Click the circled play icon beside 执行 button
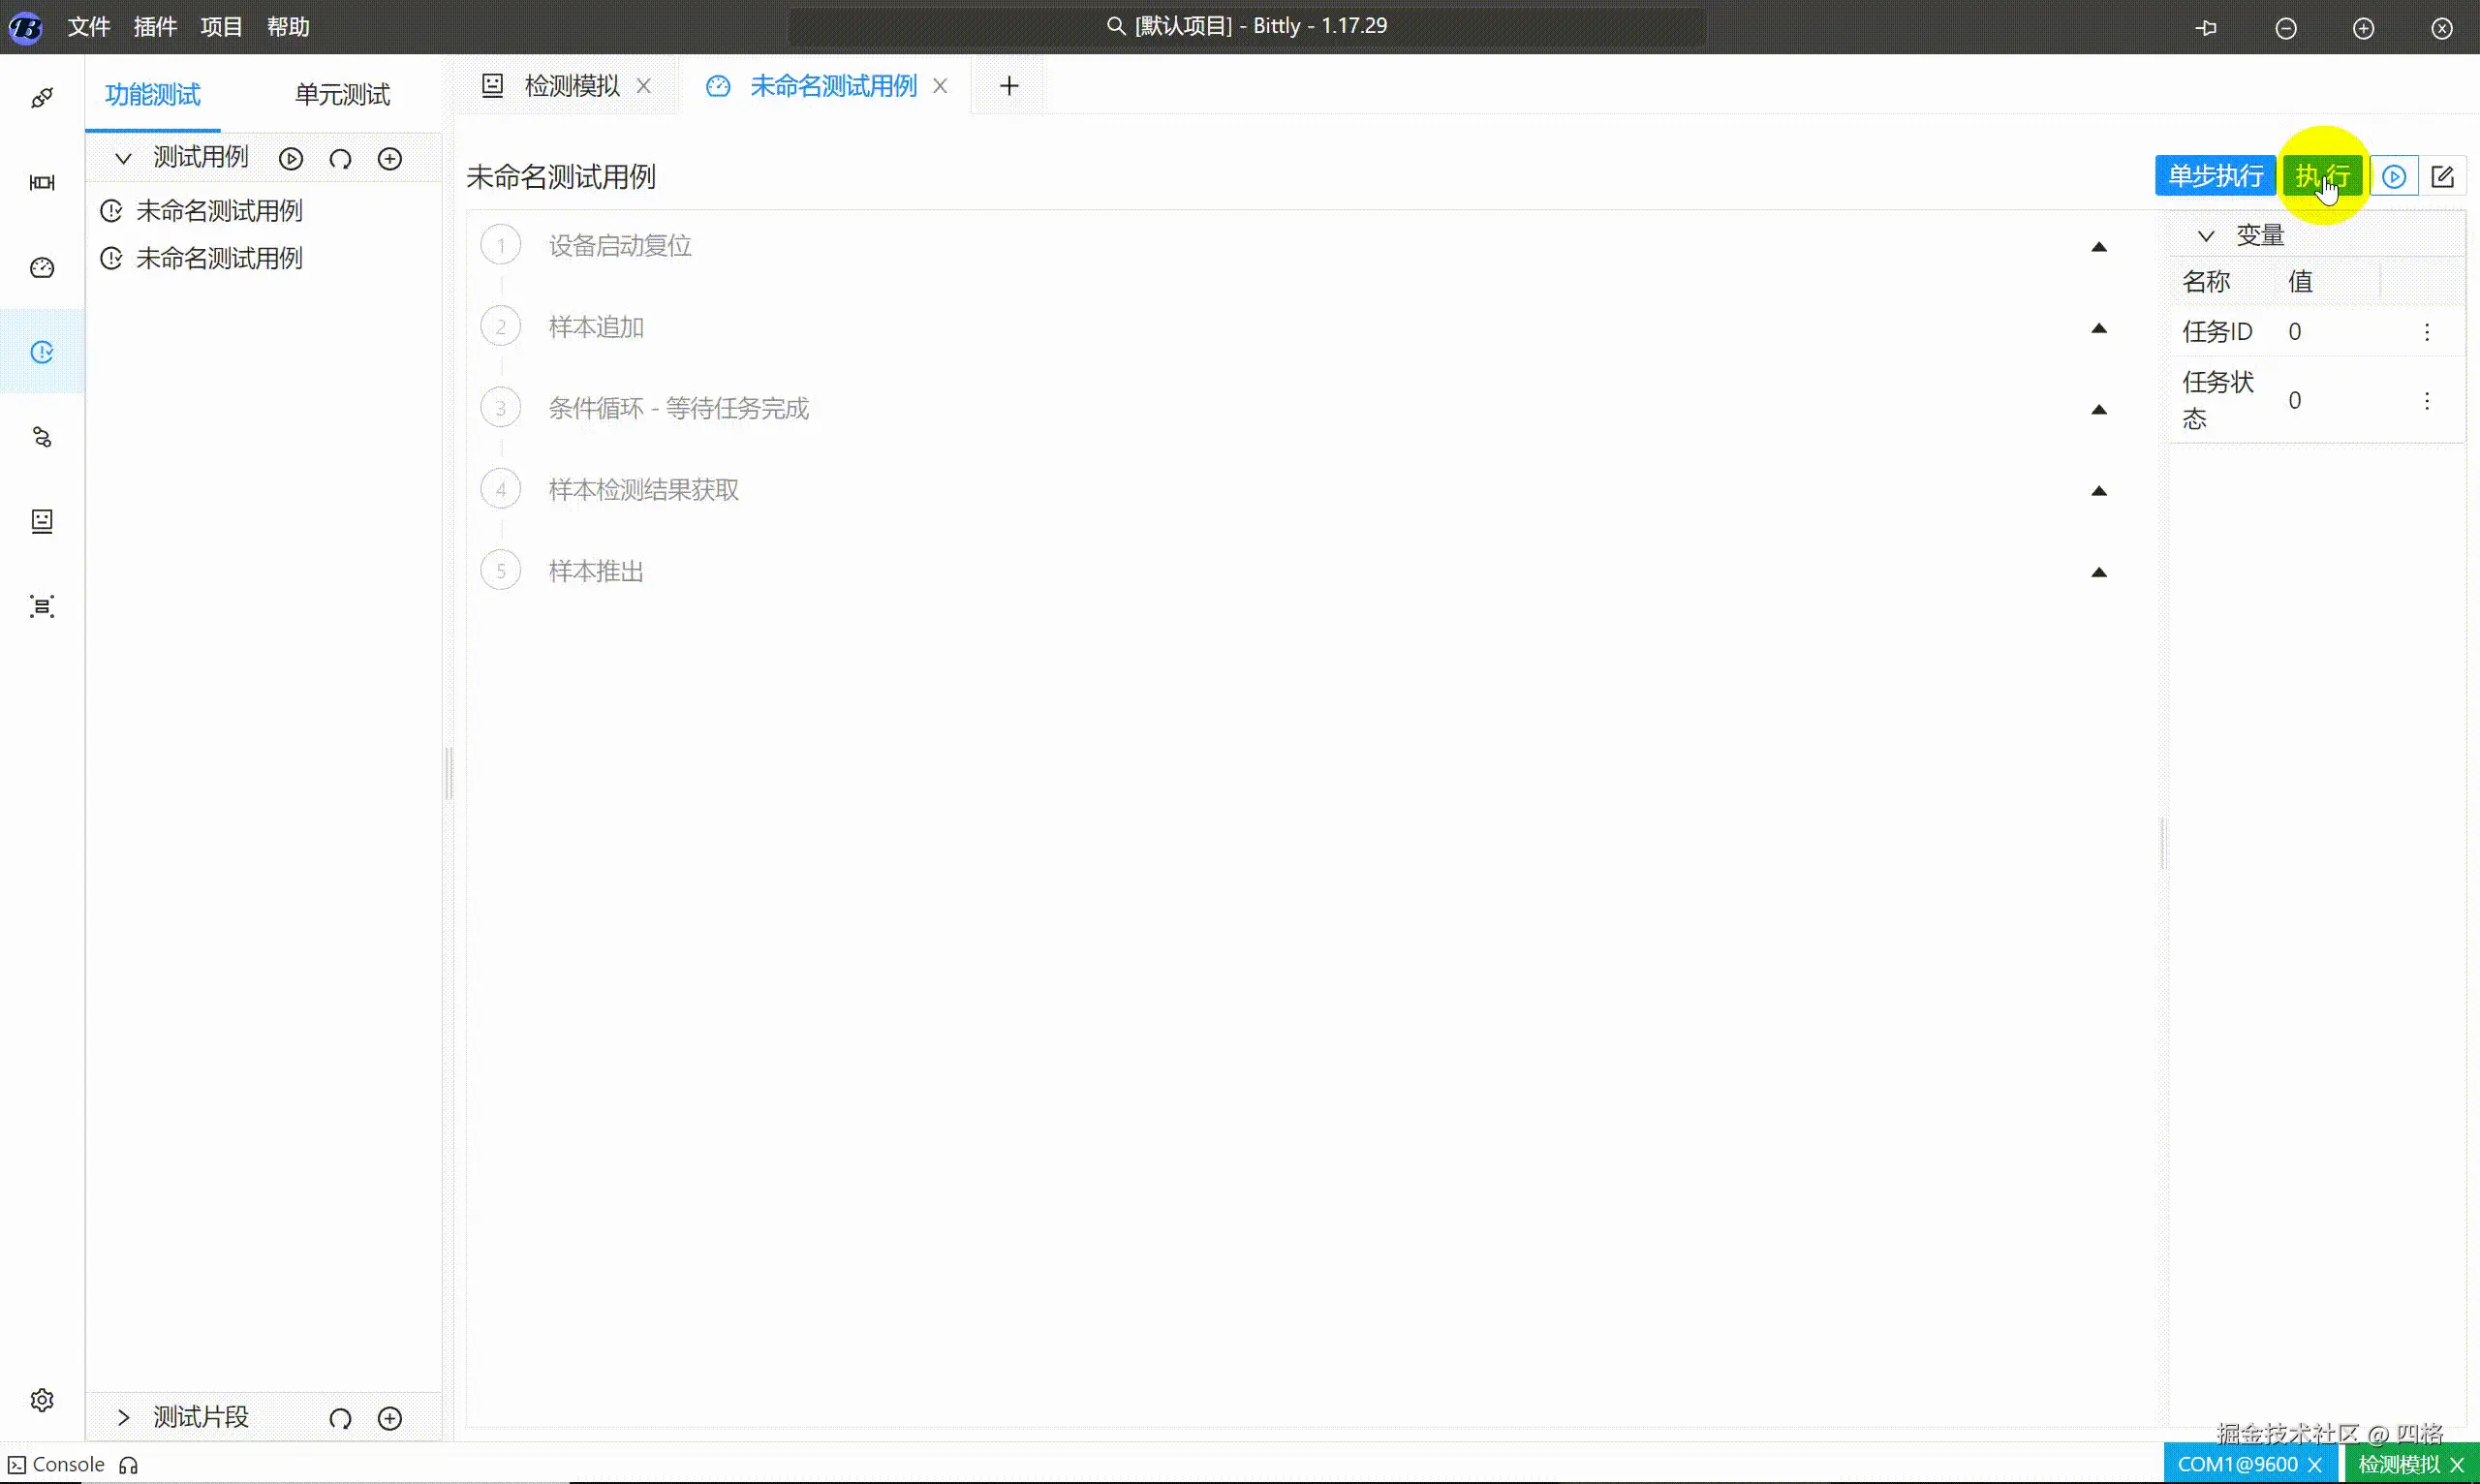Image resolution: width=2480 pixels, height=1484 pixels. point(2395,175)
